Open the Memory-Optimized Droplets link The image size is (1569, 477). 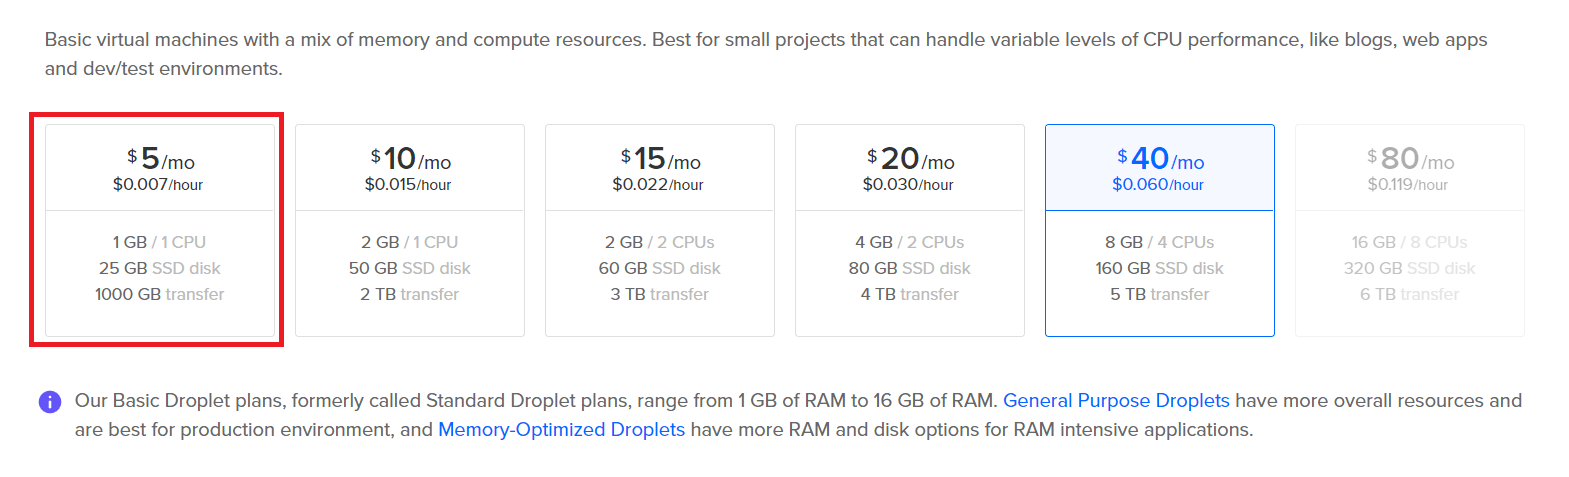click(x=561, y=429)
